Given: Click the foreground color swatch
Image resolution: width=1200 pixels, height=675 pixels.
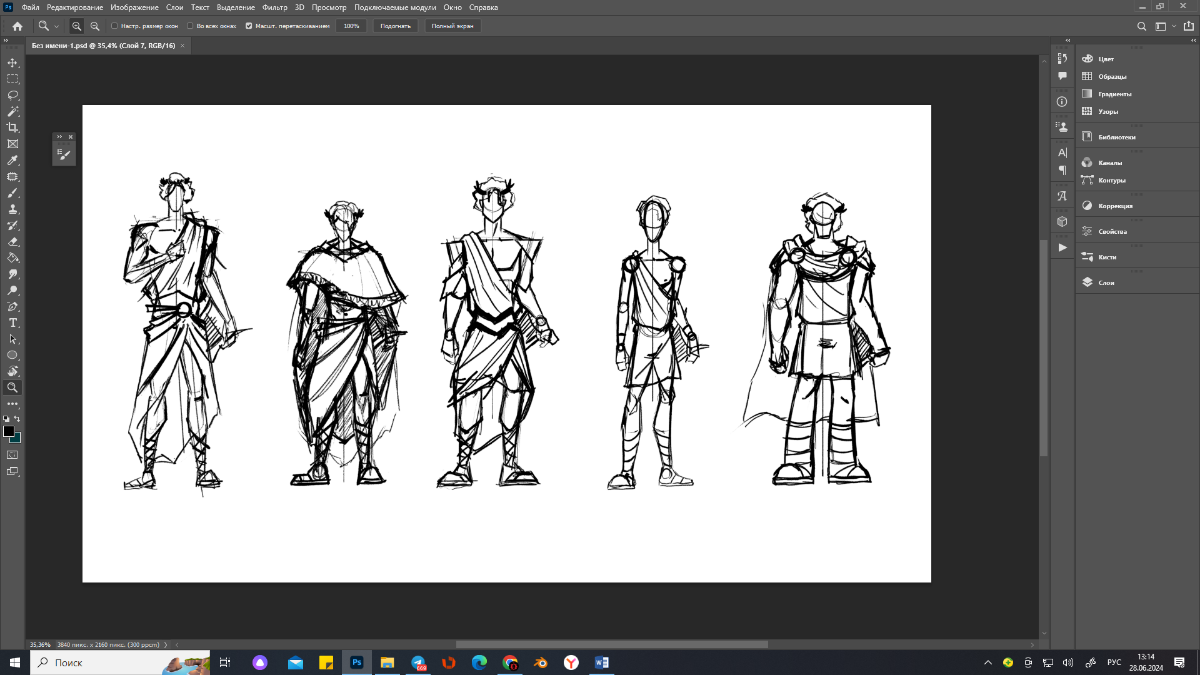Looking at the screenshot, I should 9,431.
